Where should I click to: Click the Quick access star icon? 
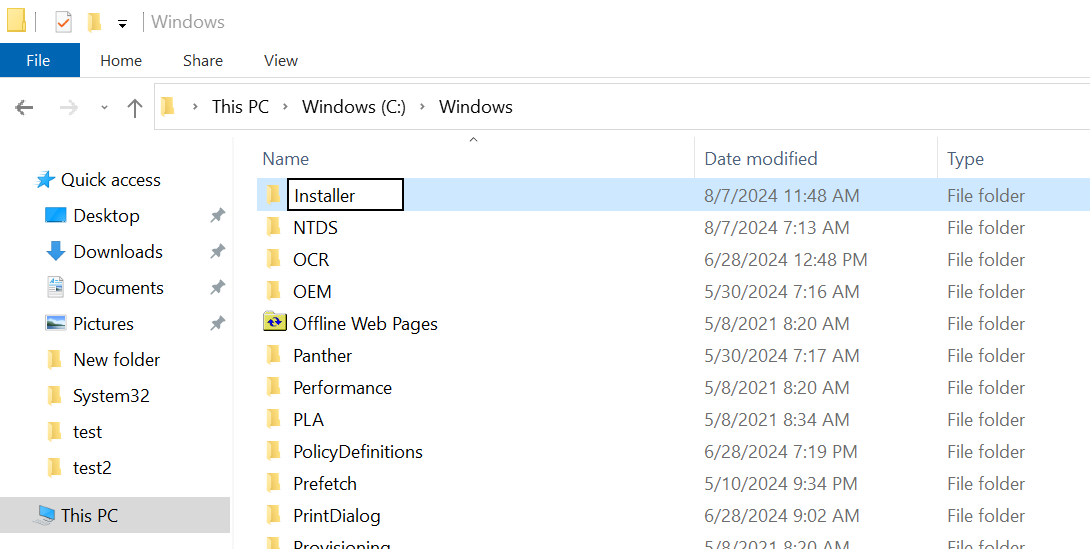(45, 180)
